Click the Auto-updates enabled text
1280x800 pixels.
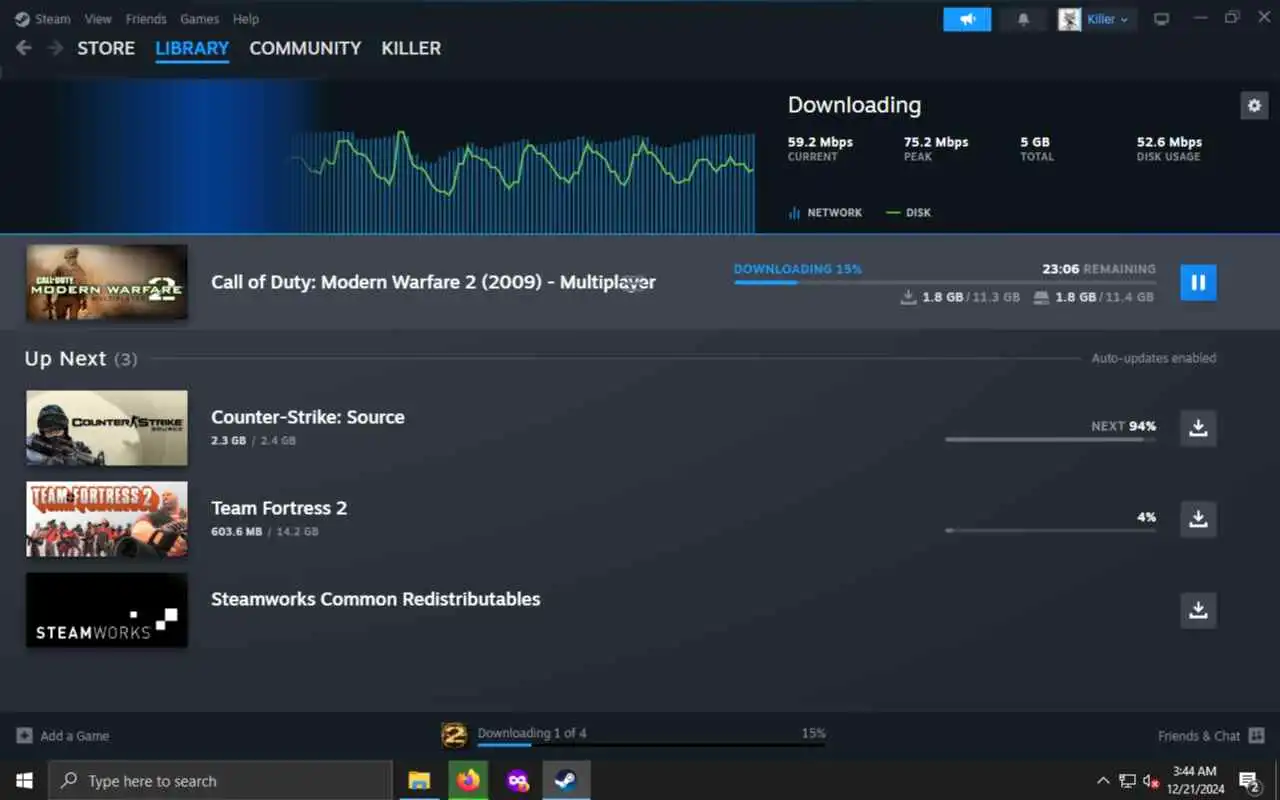pos(1154,358)
